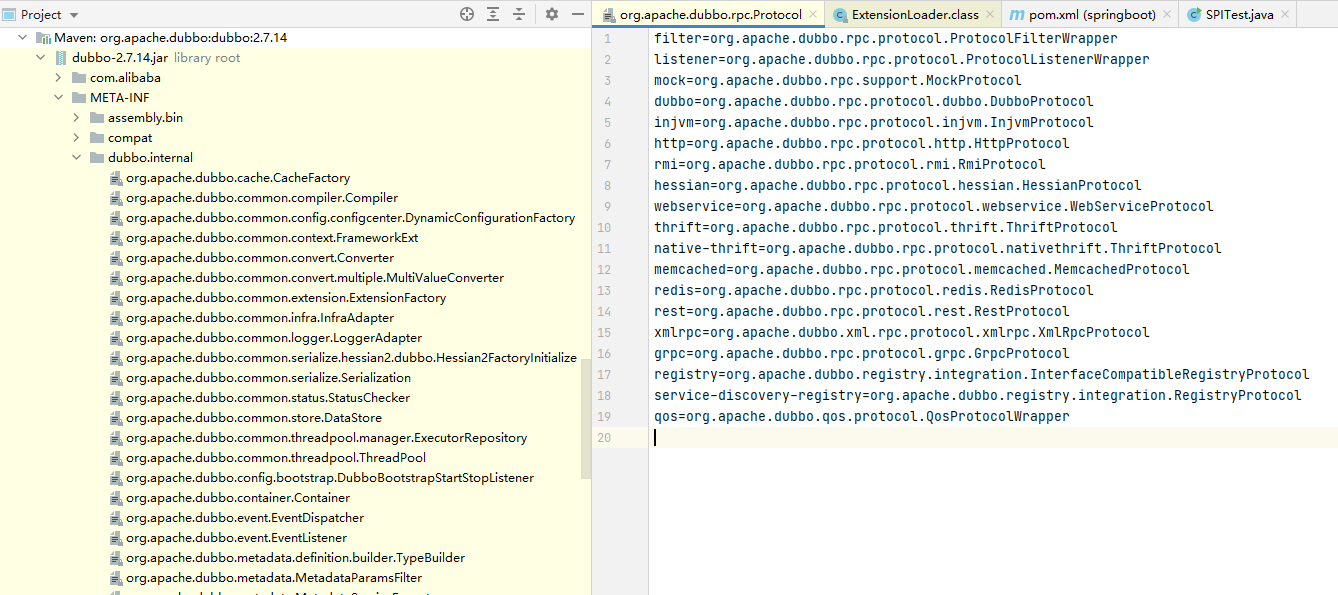Click the com.alibaba folder icon
This screenshot has height=595, width=1338.
click(79, 77)
